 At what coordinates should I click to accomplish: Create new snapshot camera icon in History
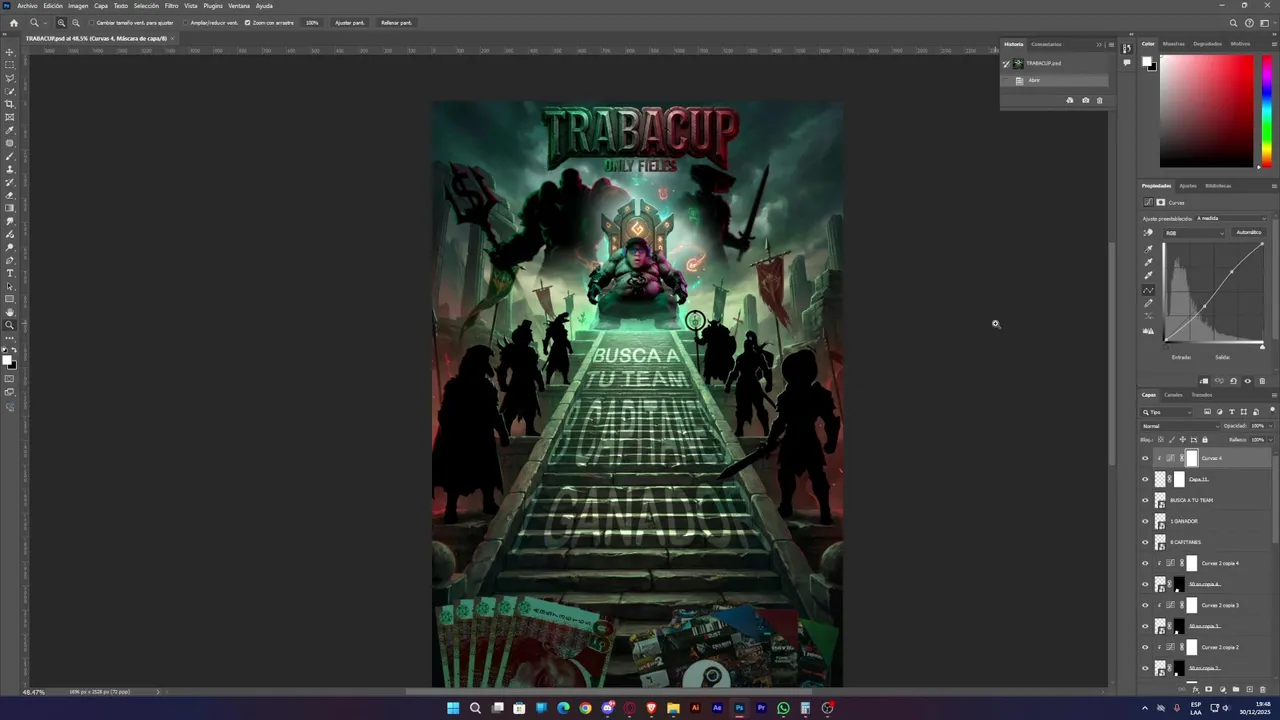pyautogui.click(x=1086, y=100)
